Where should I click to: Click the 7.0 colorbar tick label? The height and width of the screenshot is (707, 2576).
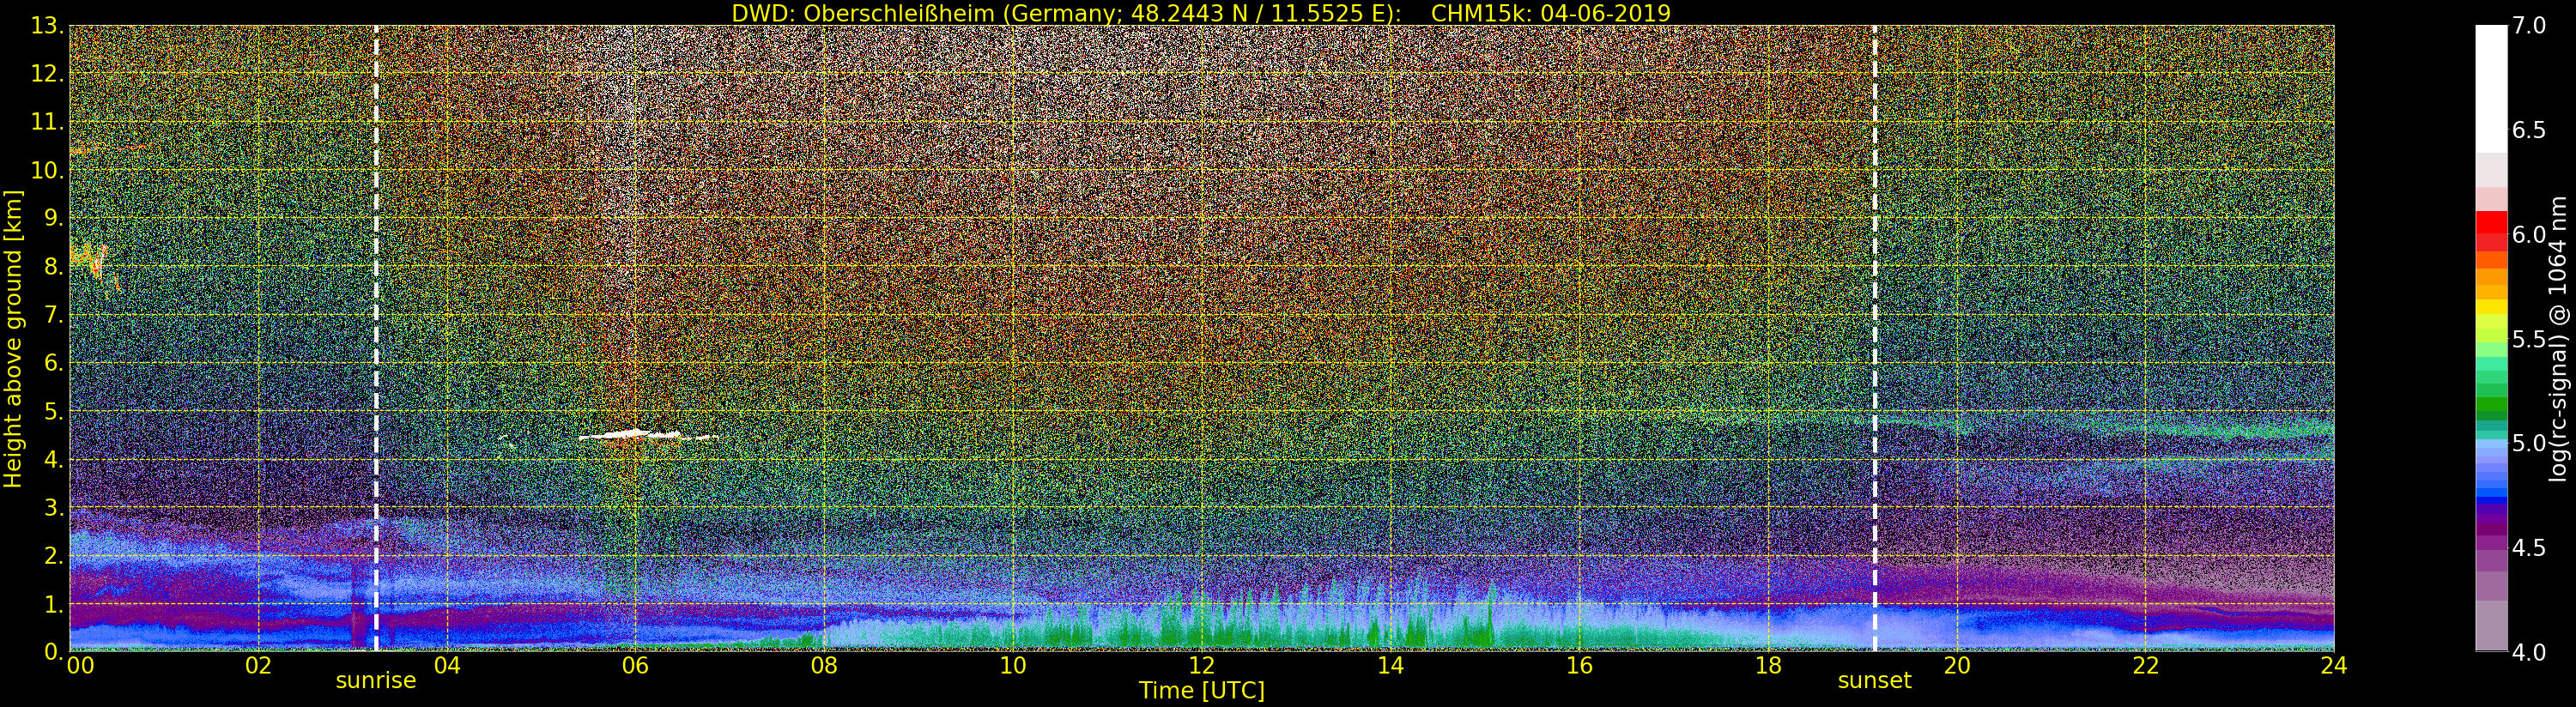(2529, 26)
